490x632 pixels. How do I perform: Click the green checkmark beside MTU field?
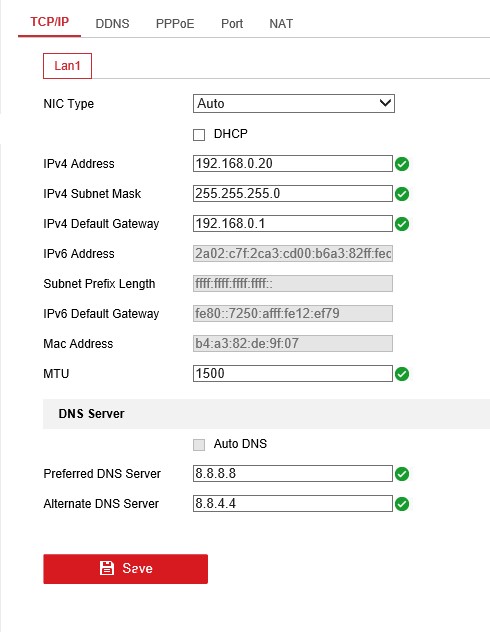pos(402,374)
